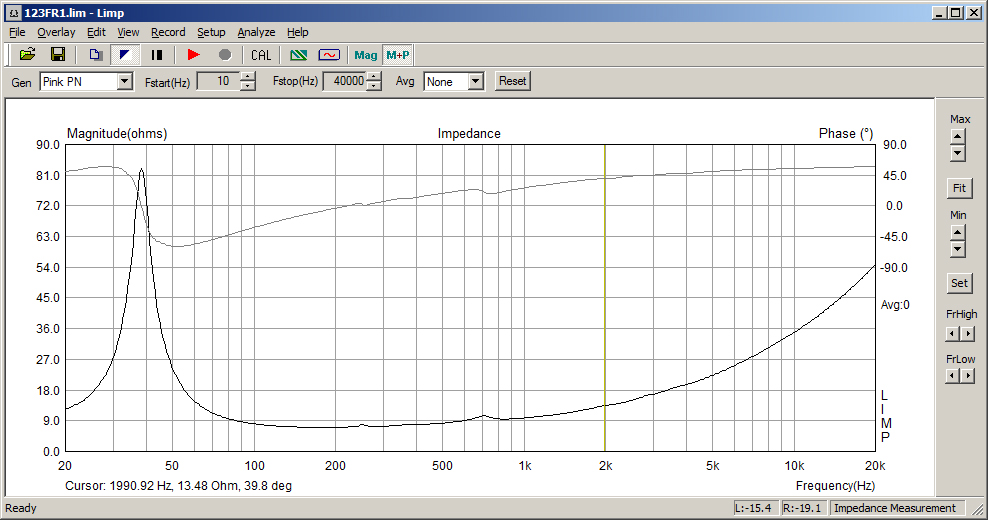Save the measurement with the floppy disk icon
This screenshot has width=988, height=520.
point(58,55)
